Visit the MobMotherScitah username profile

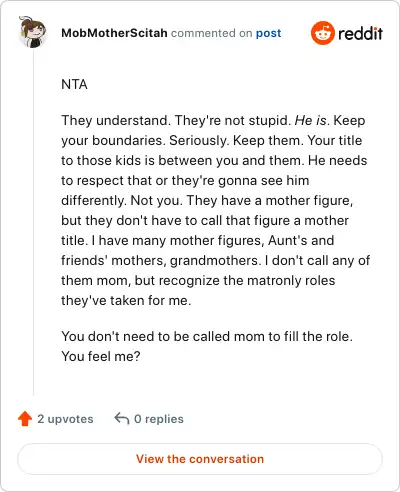coord(114,33)
